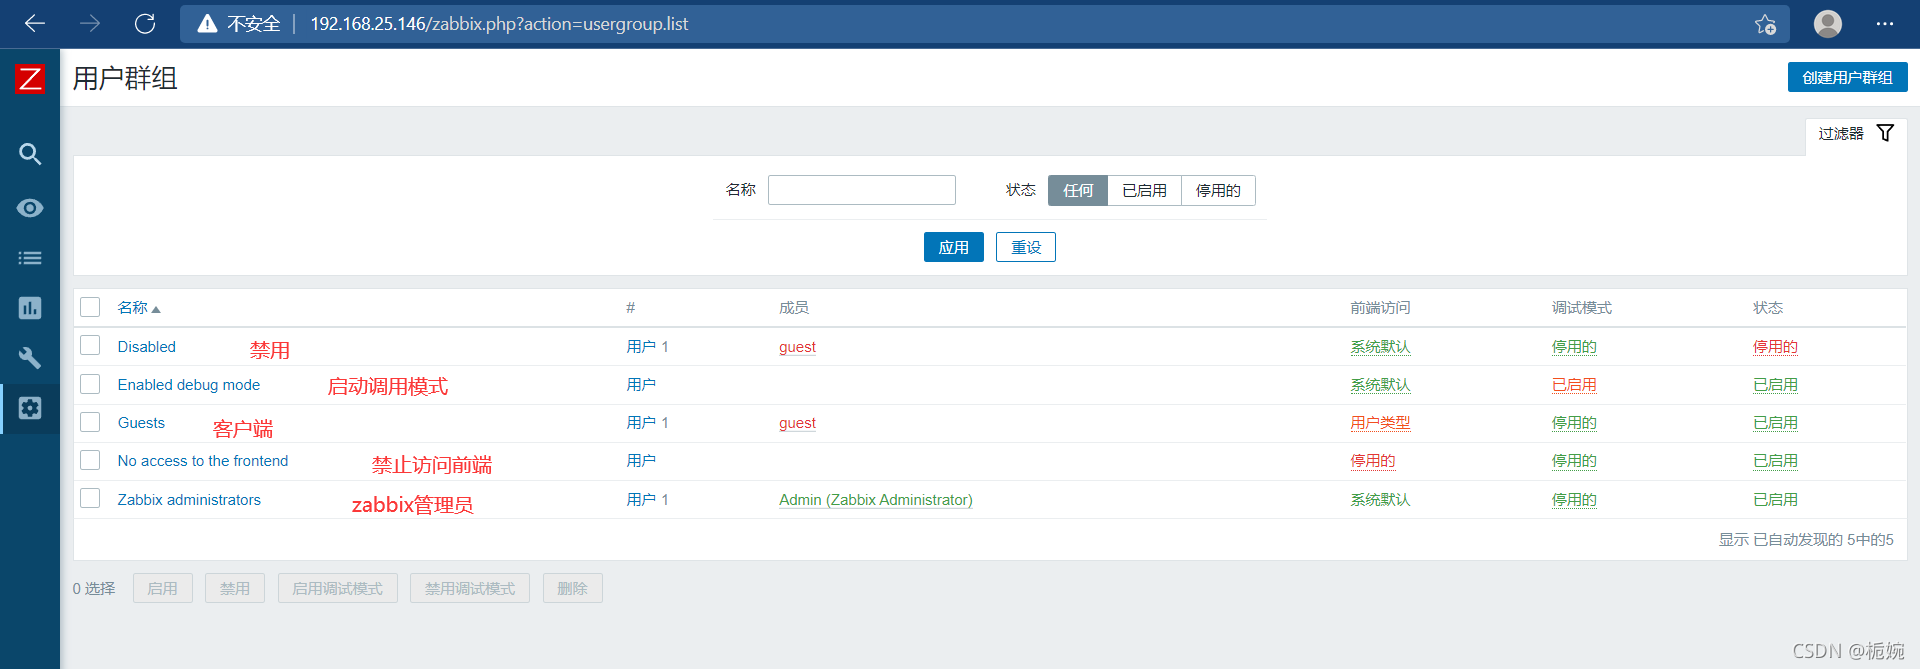Reload the page with refresh icon

[x=145, y=23]
